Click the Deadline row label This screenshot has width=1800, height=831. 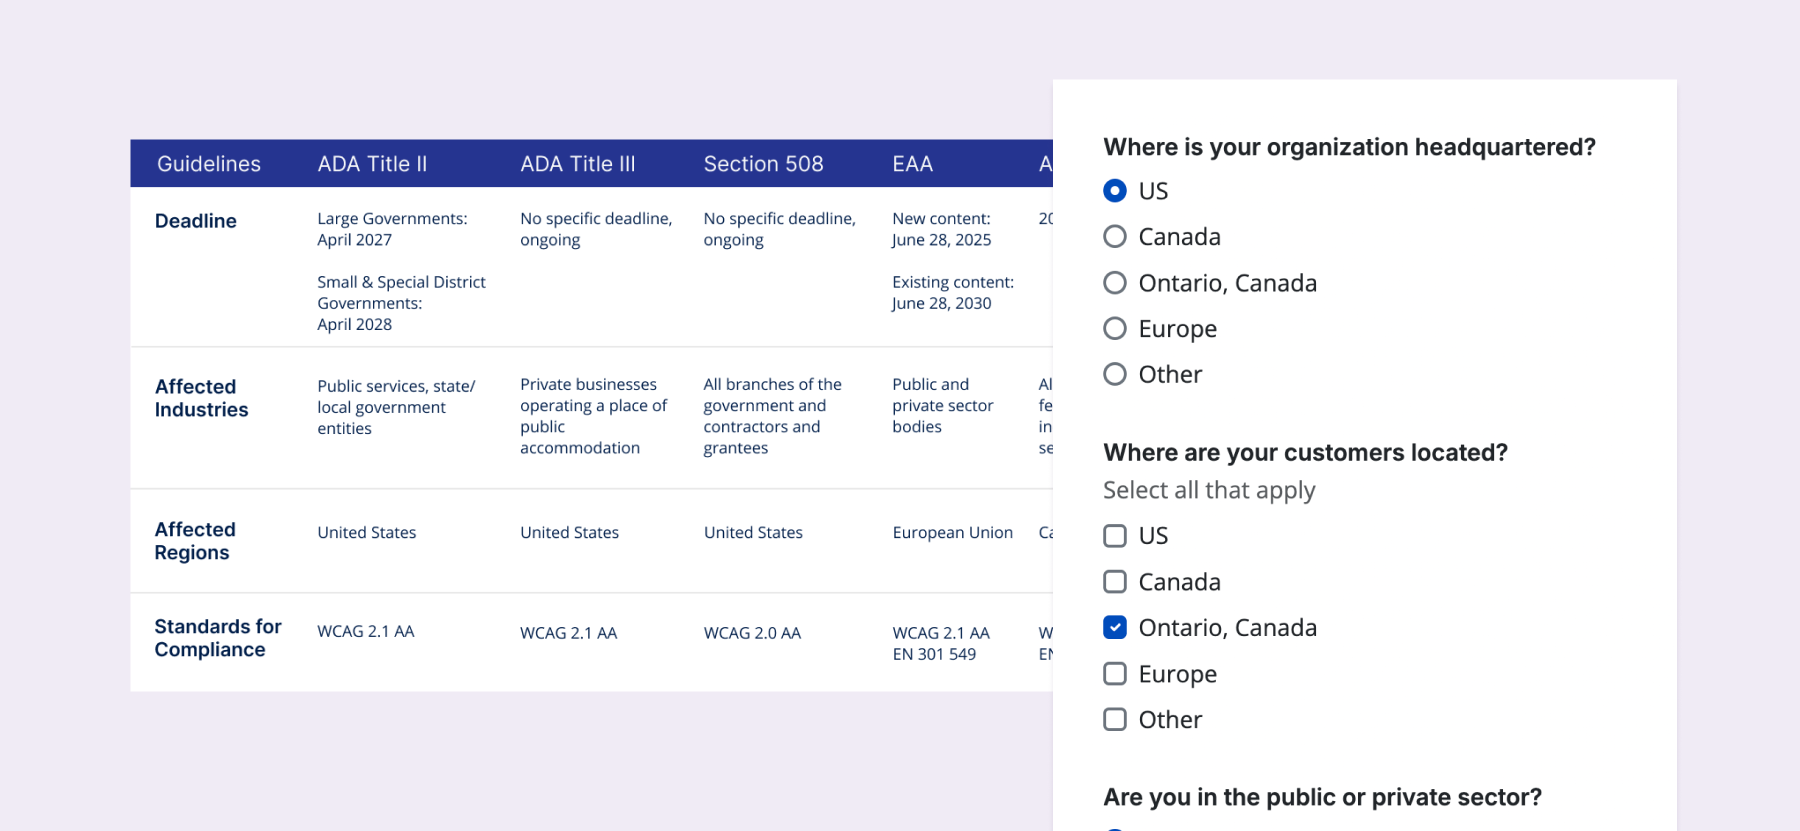[196, 221]
